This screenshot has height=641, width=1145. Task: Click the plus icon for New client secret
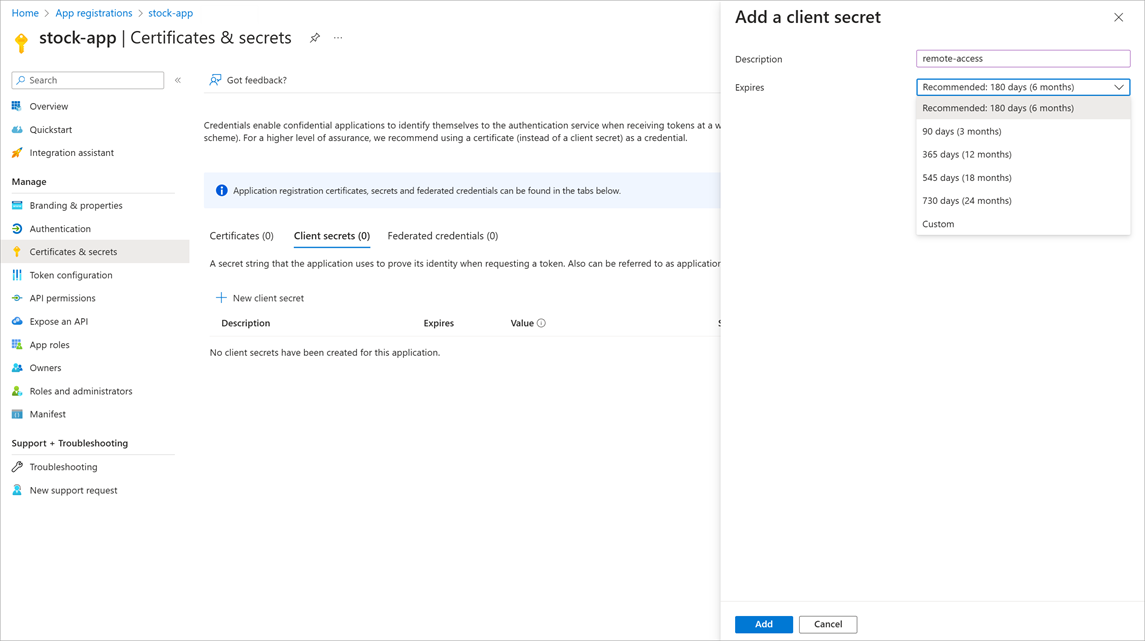(x=221, y=297)
